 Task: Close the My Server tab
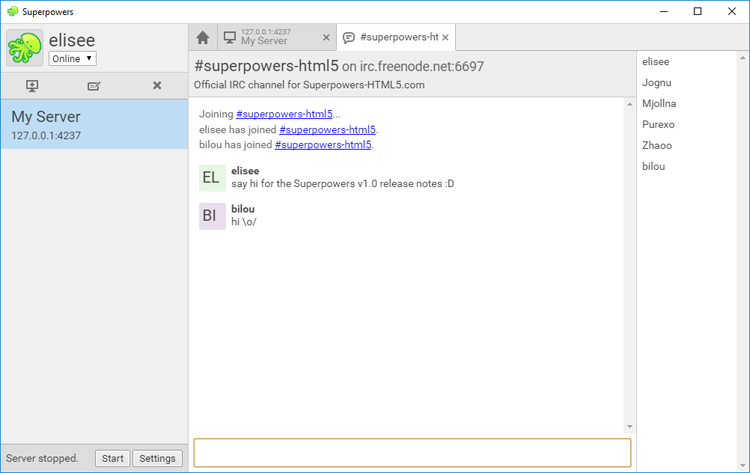click(326, 37)
